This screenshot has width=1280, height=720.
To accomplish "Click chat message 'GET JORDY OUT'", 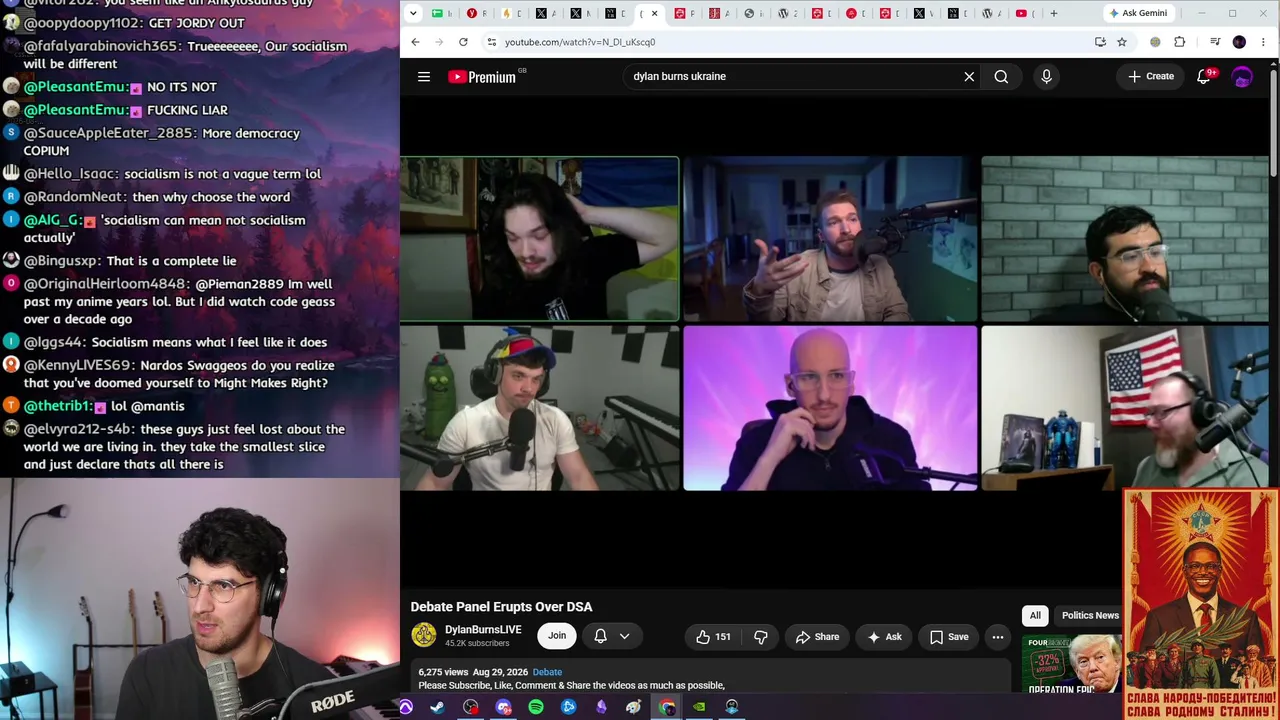I will tap(196, 23).
